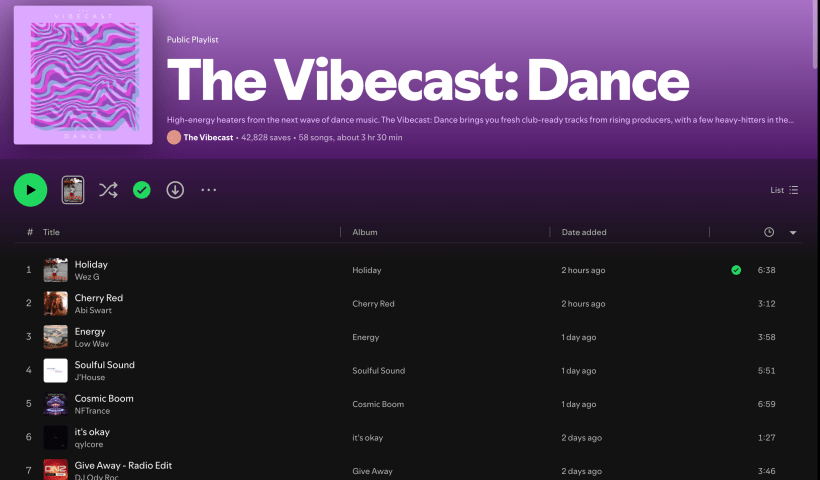Open The Vibecast creator profile link
This screenshot has width=820, height=480.
208,137
